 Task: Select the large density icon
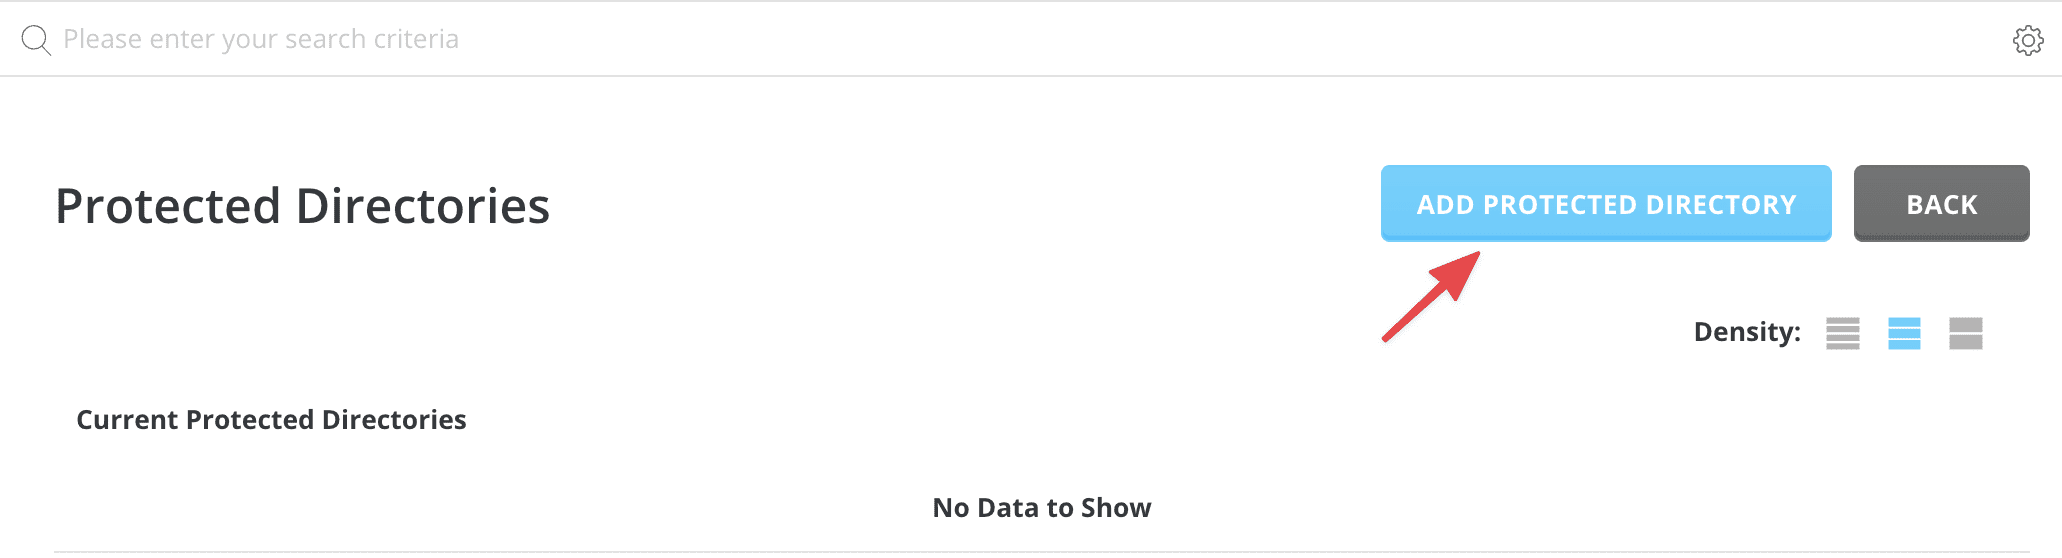pyautogui.click(x=1965, y=333)
